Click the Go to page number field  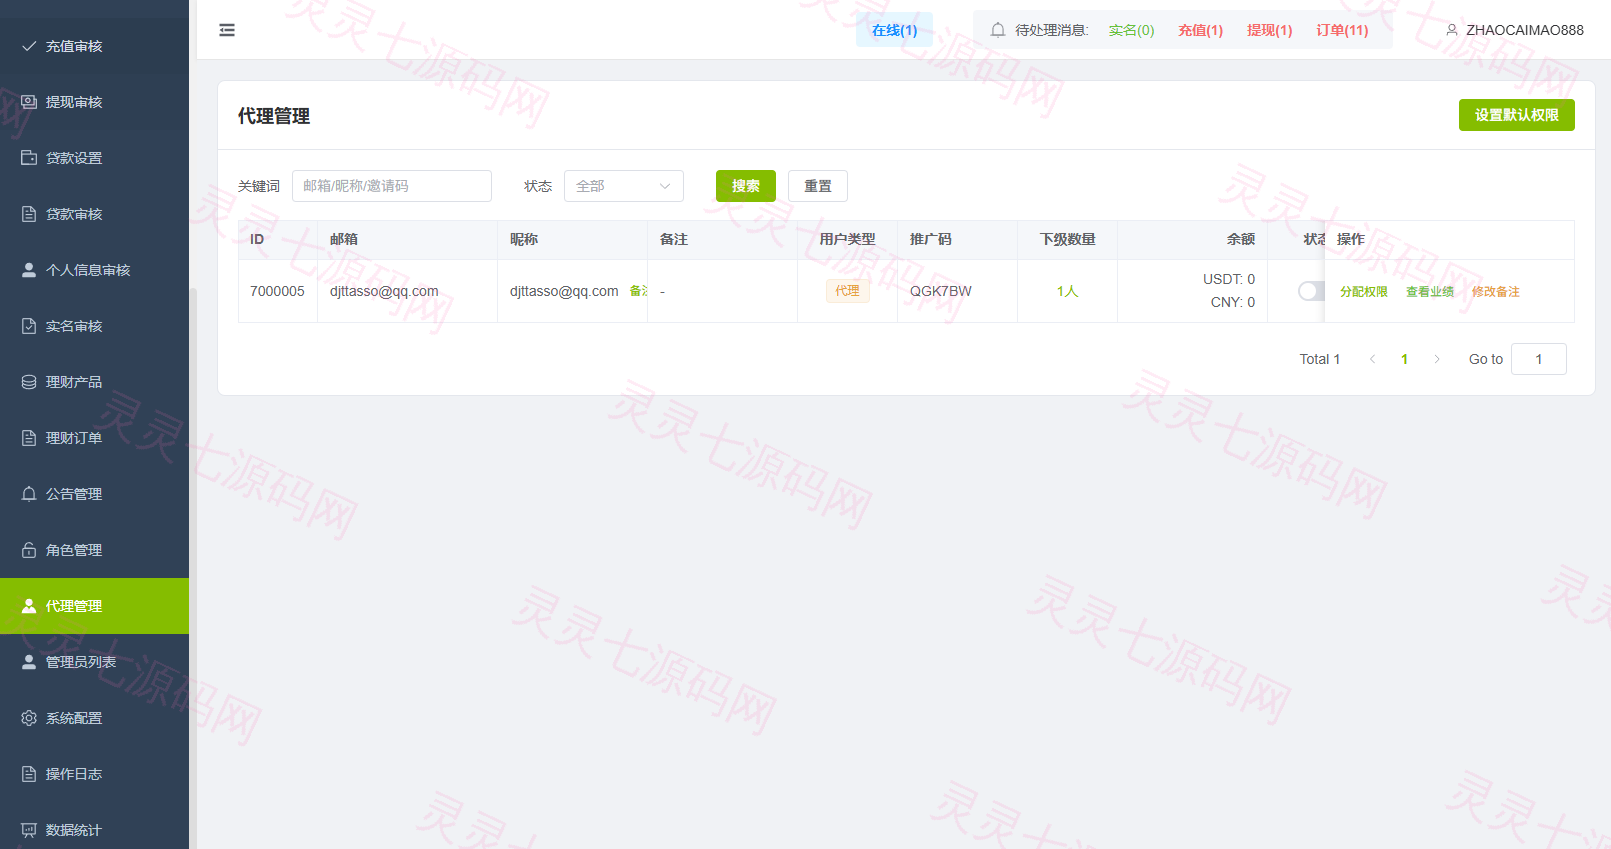click(x=1539, y=359)
